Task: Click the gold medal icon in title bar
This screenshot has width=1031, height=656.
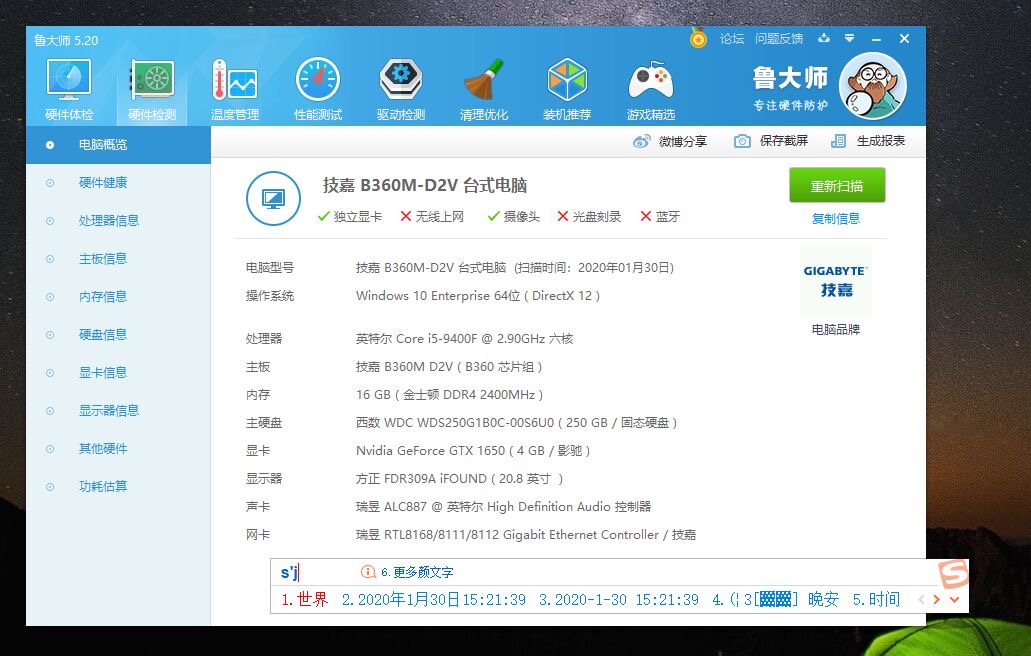Action: (x=698, y=38)
